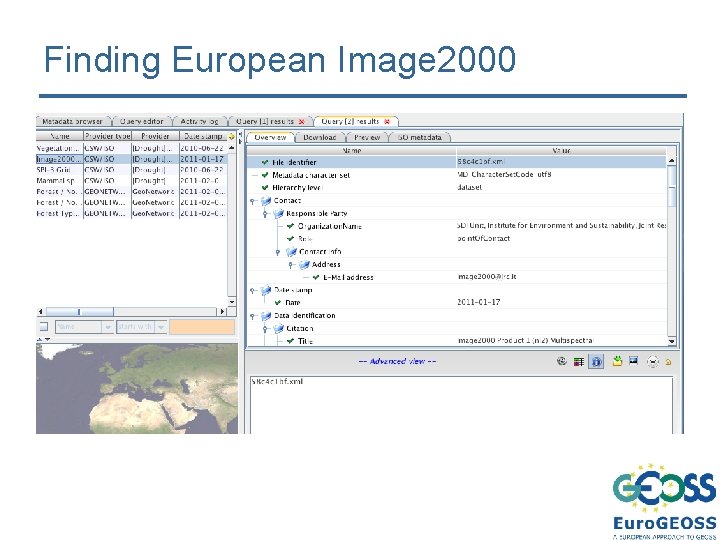This screenshot has width=720, height=540.
Task: Close the Query [1] results tab
Action: click(x=302, y=122)
